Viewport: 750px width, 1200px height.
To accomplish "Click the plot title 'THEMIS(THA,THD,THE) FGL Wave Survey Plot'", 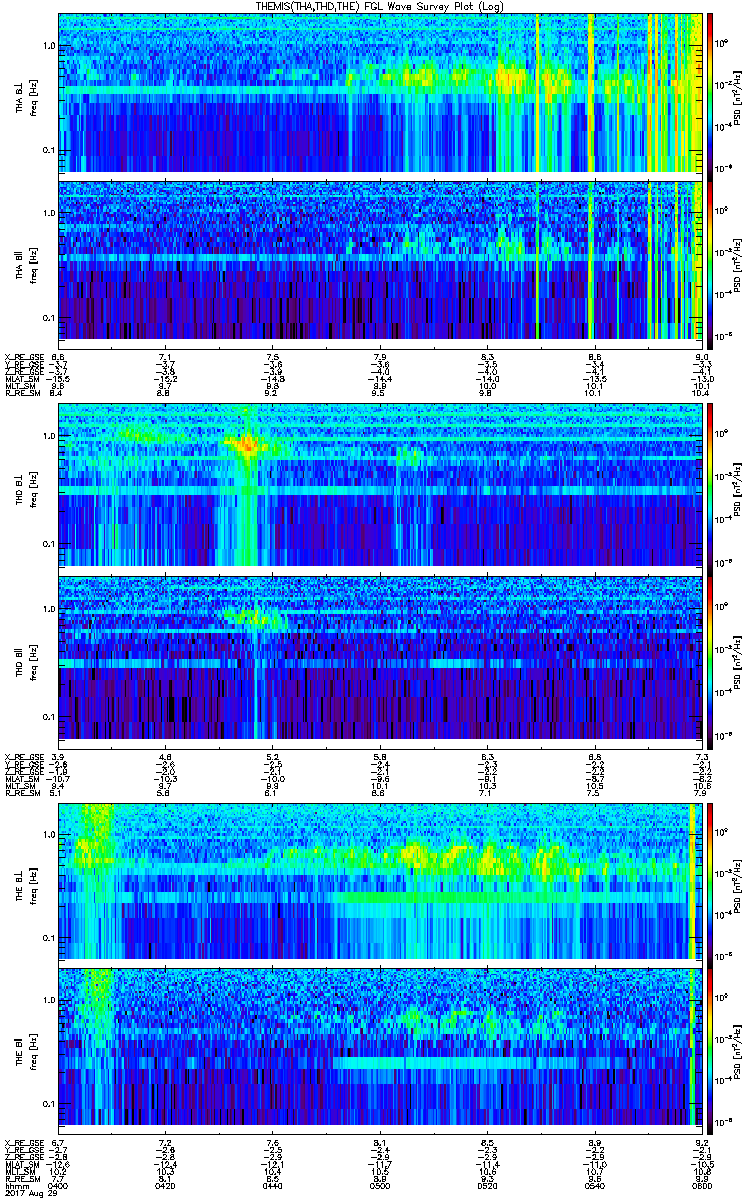I will click(382, 7).
